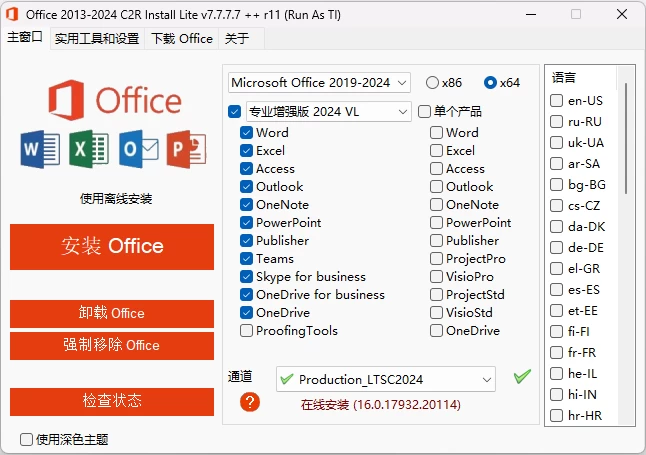Enable the dark theme checkbox
This screenshot has height=455, width=646.
[27, 439]
